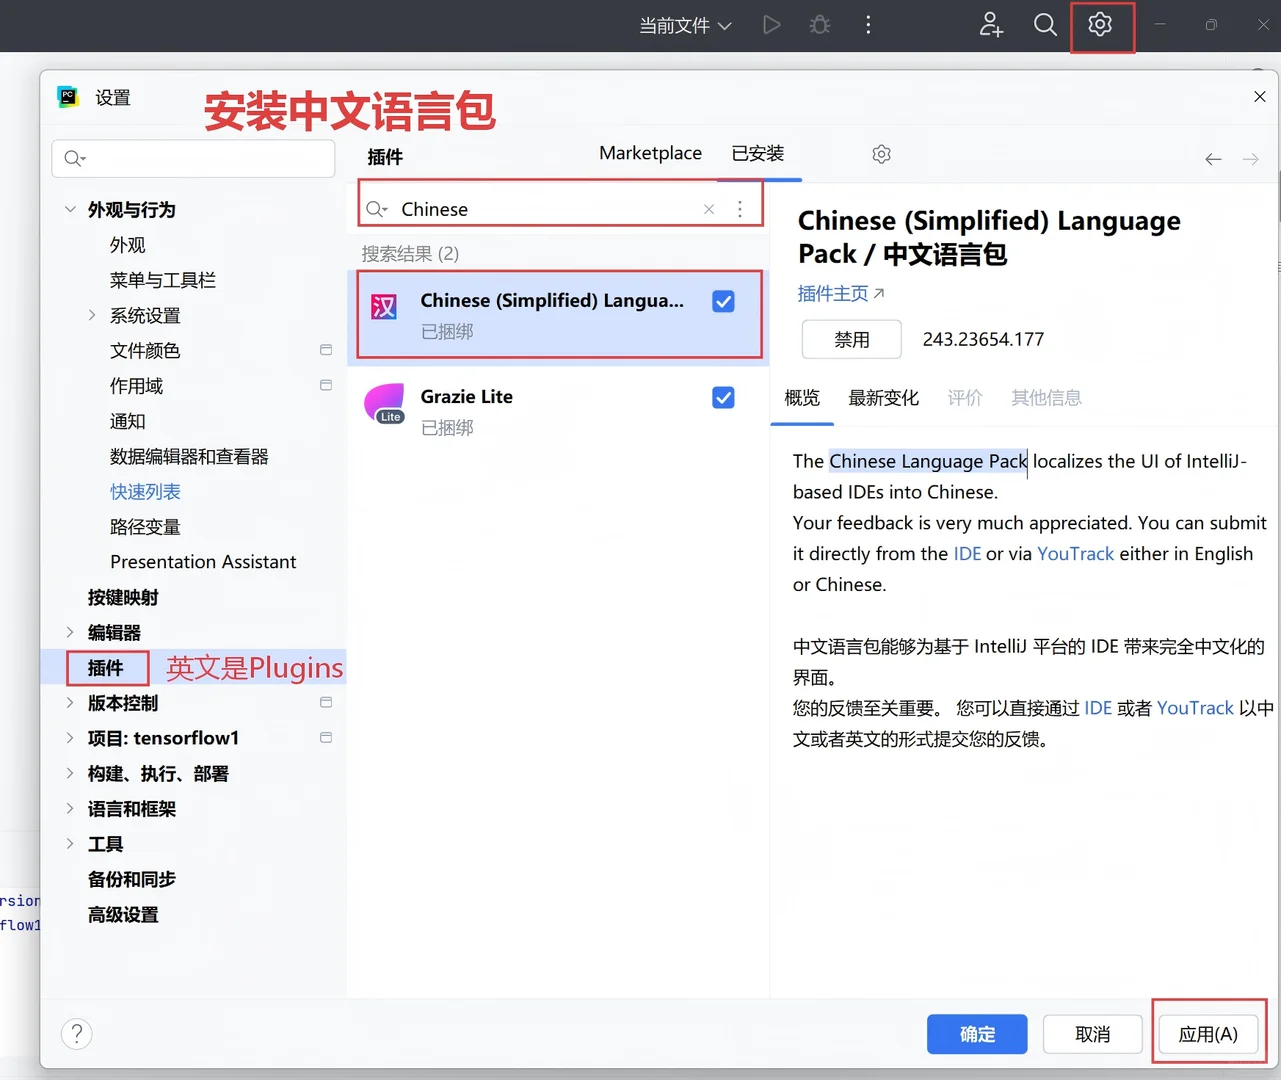Open Search Everywhere with the magnifier icon
The width and height of the screenshot is (1281, 1080).
coord(1045,25)
